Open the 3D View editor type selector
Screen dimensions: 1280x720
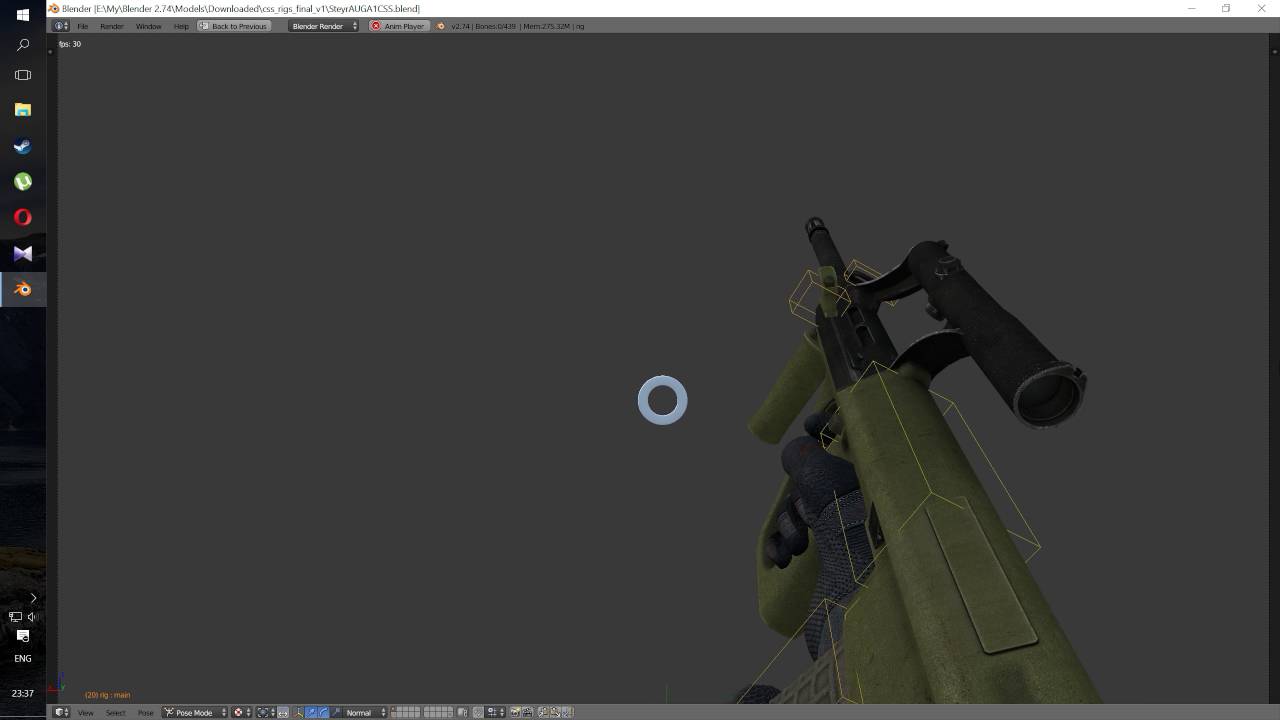click(x=61, y=712)
